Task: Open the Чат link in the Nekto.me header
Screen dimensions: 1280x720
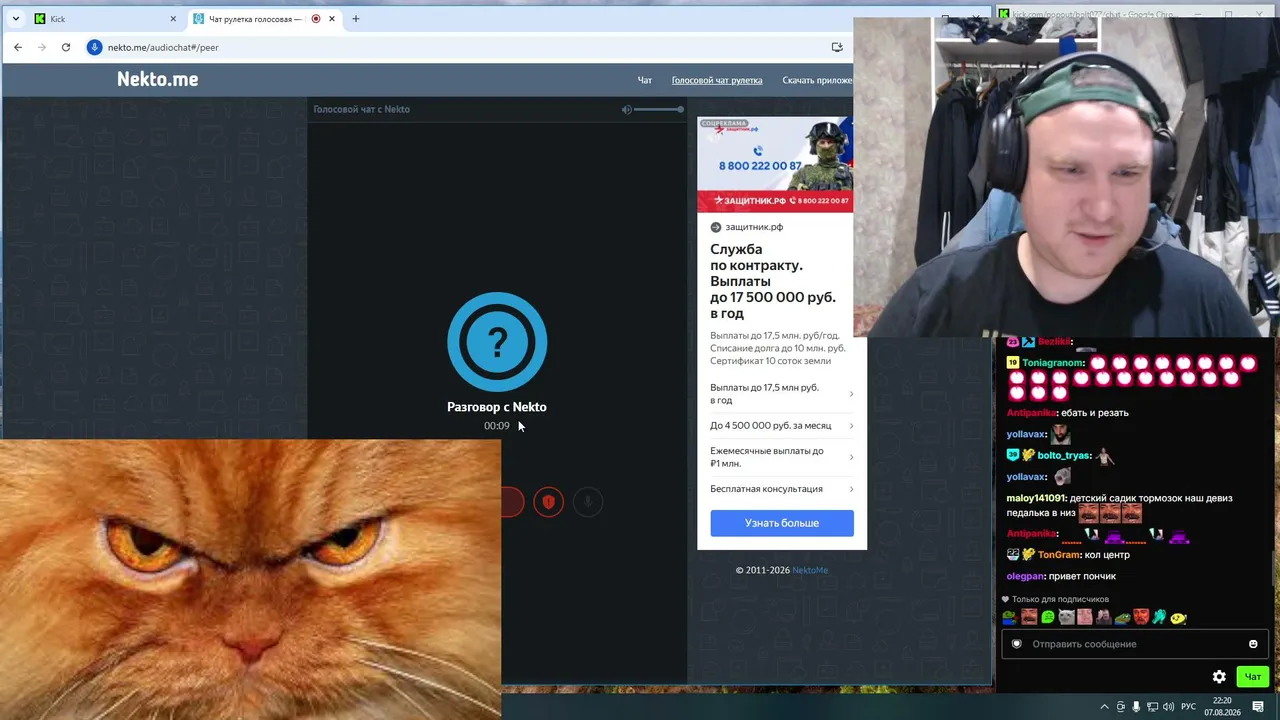Action: (x=645, y=80)
